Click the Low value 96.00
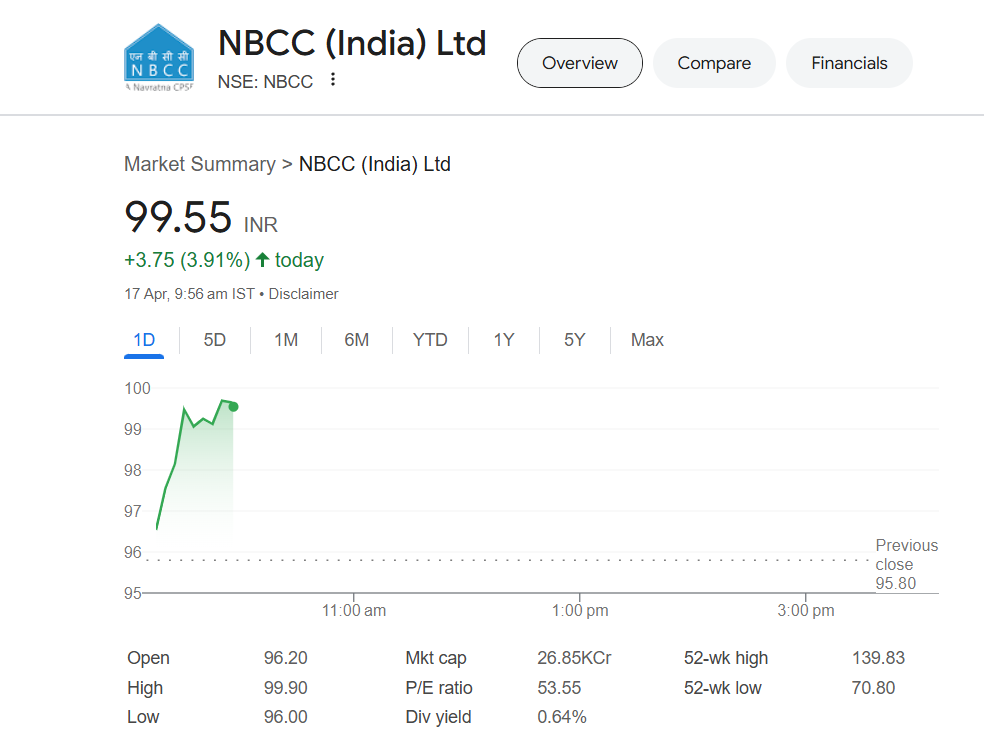 click(x=286, y=716)
